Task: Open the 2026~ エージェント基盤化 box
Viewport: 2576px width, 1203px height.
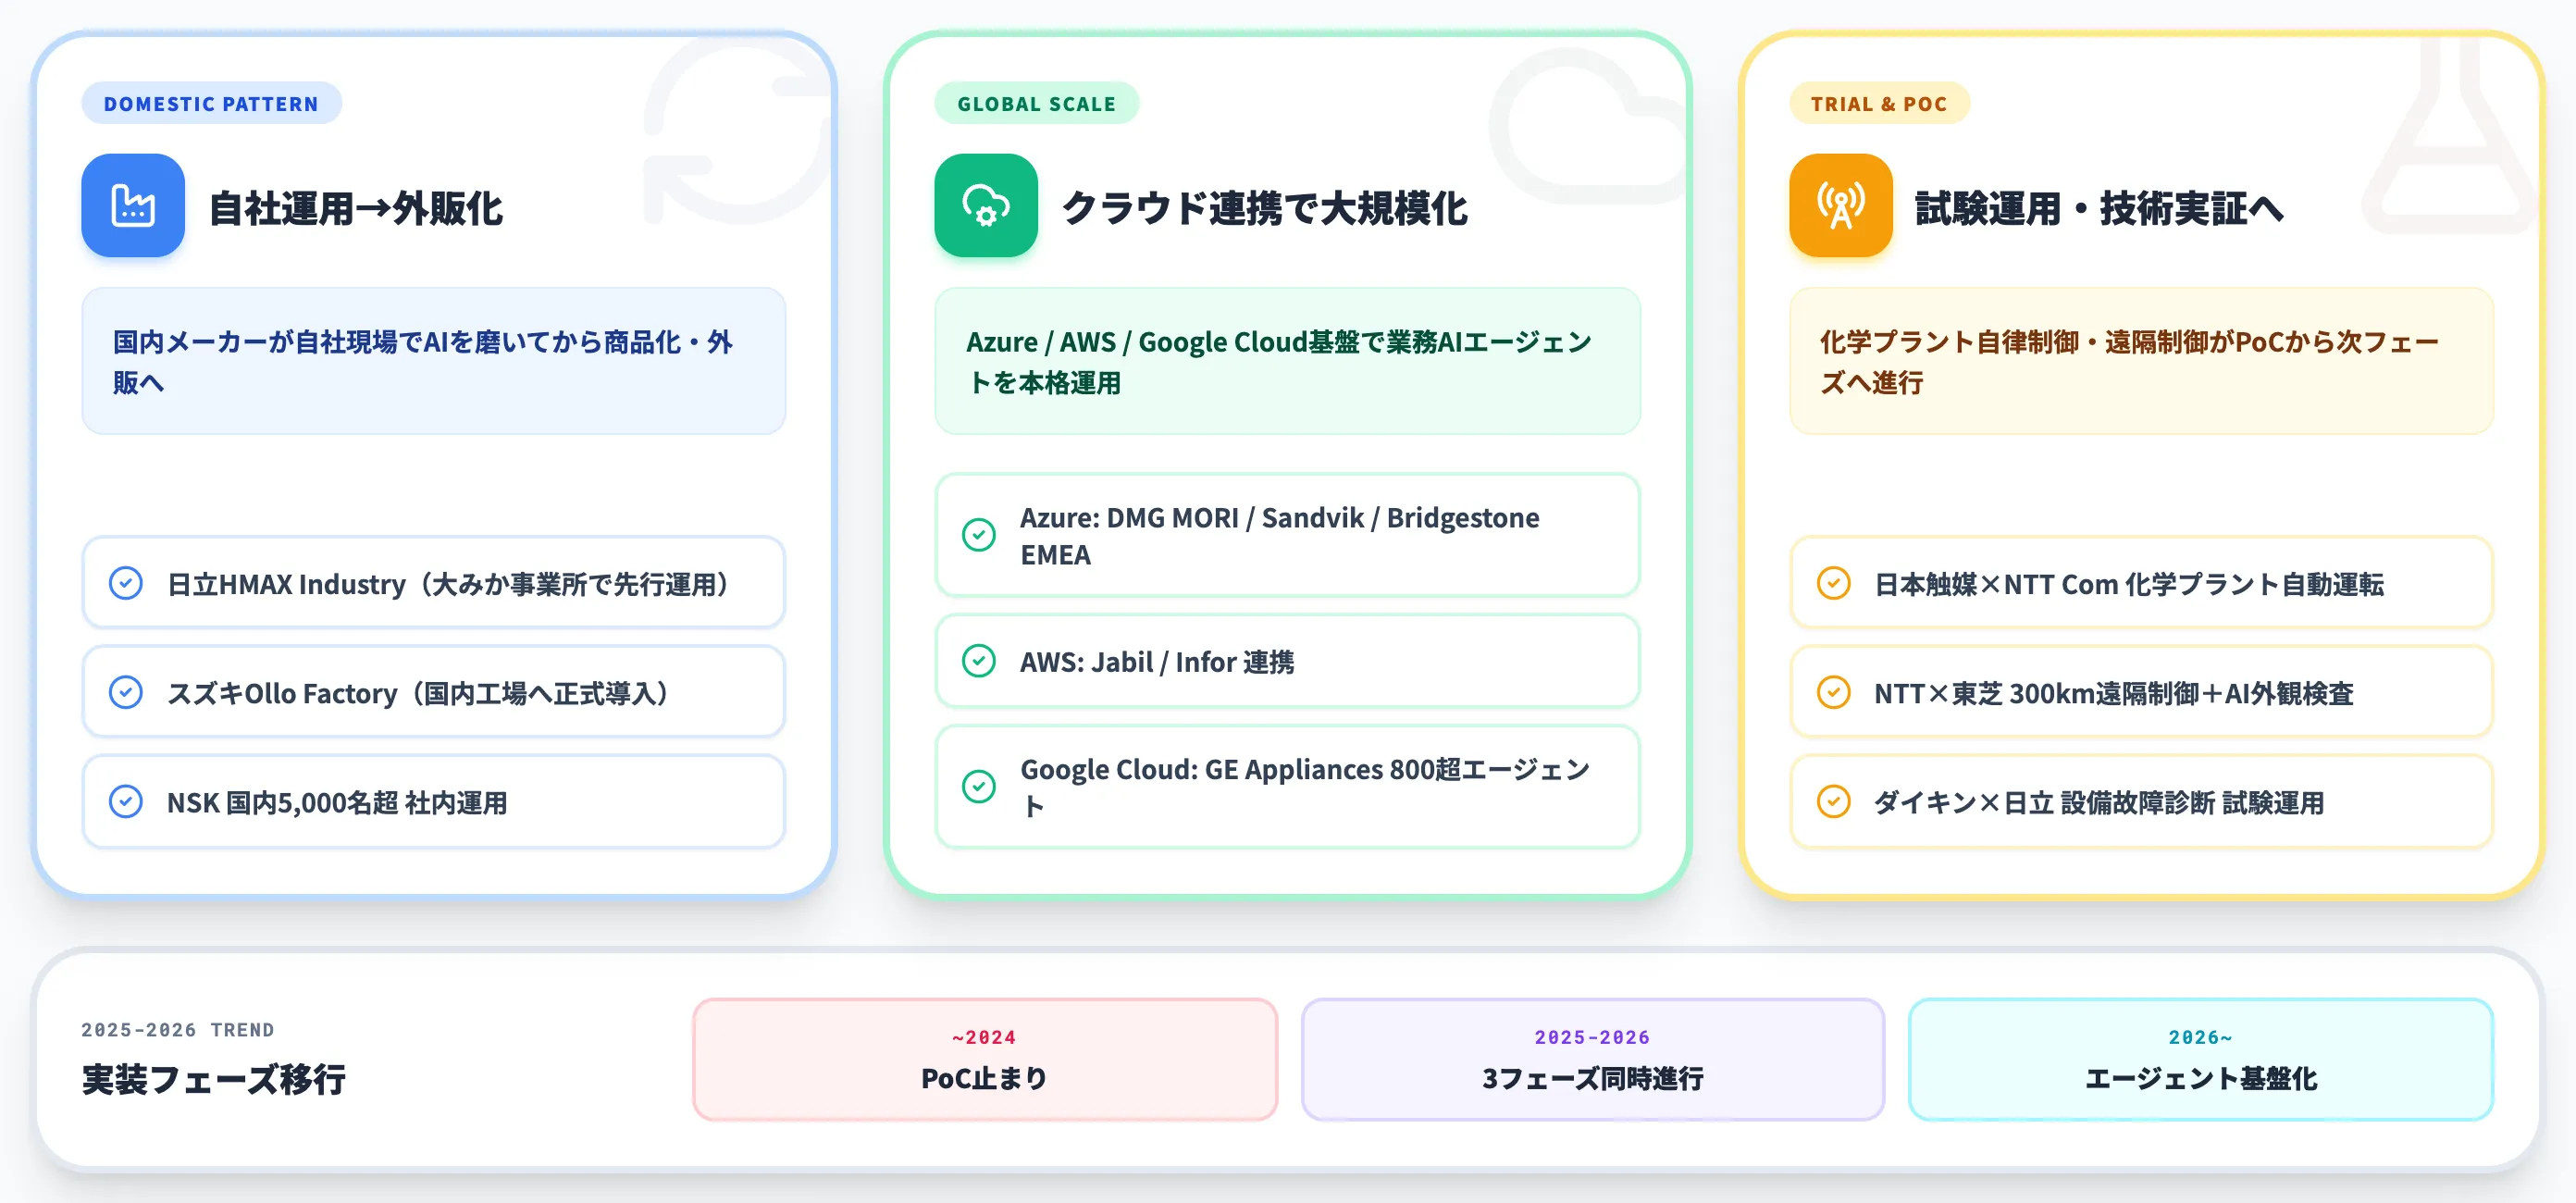Action: [2200, 1059]
